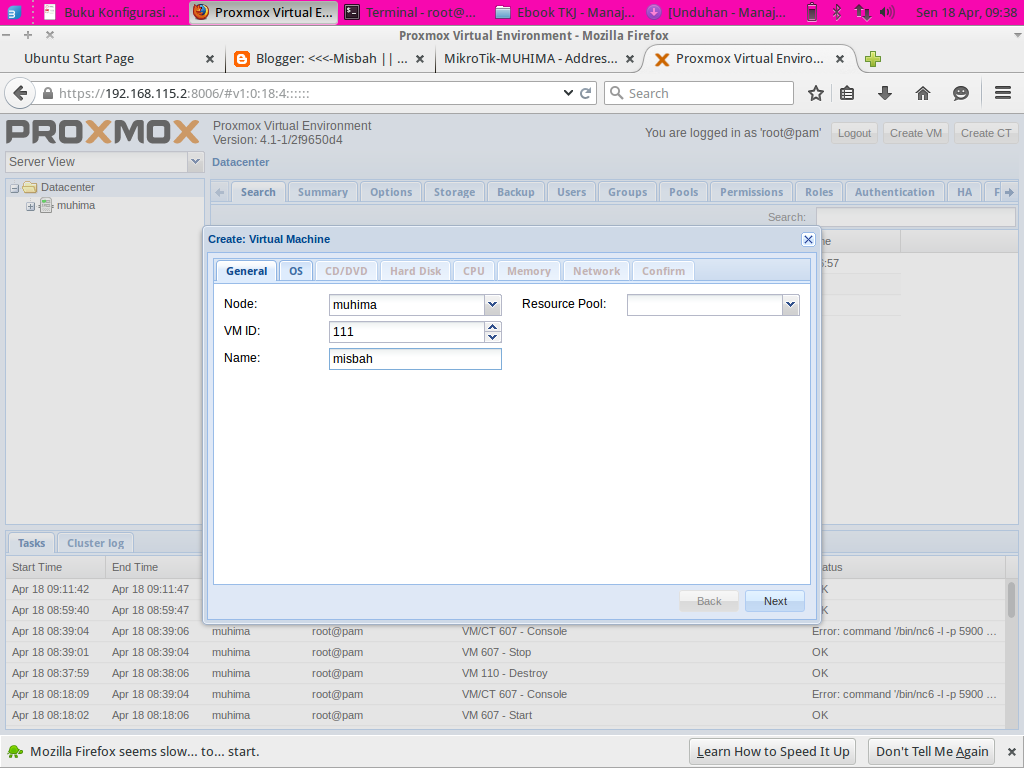Switch to the OS wizard tab

tap(296, 271)
